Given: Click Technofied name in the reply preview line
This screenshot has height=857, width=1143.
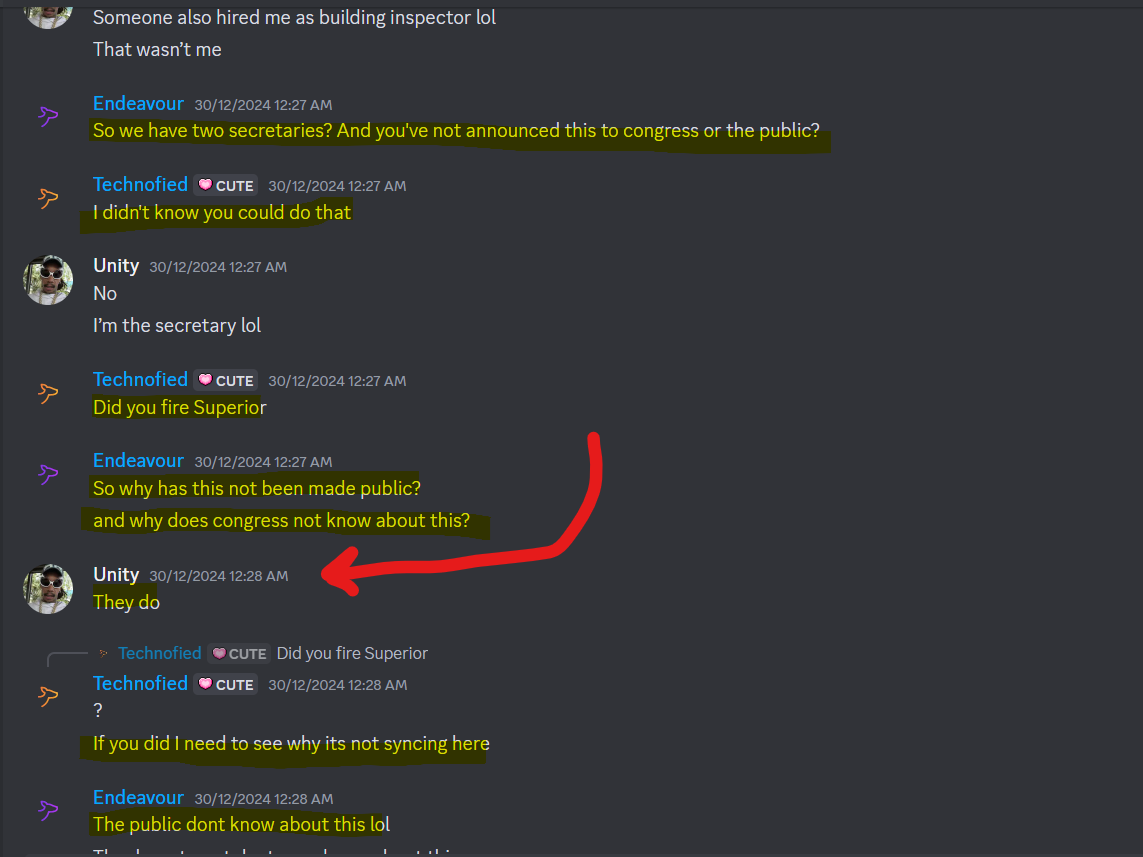Looking at the screenshot, I should point(160,653).
